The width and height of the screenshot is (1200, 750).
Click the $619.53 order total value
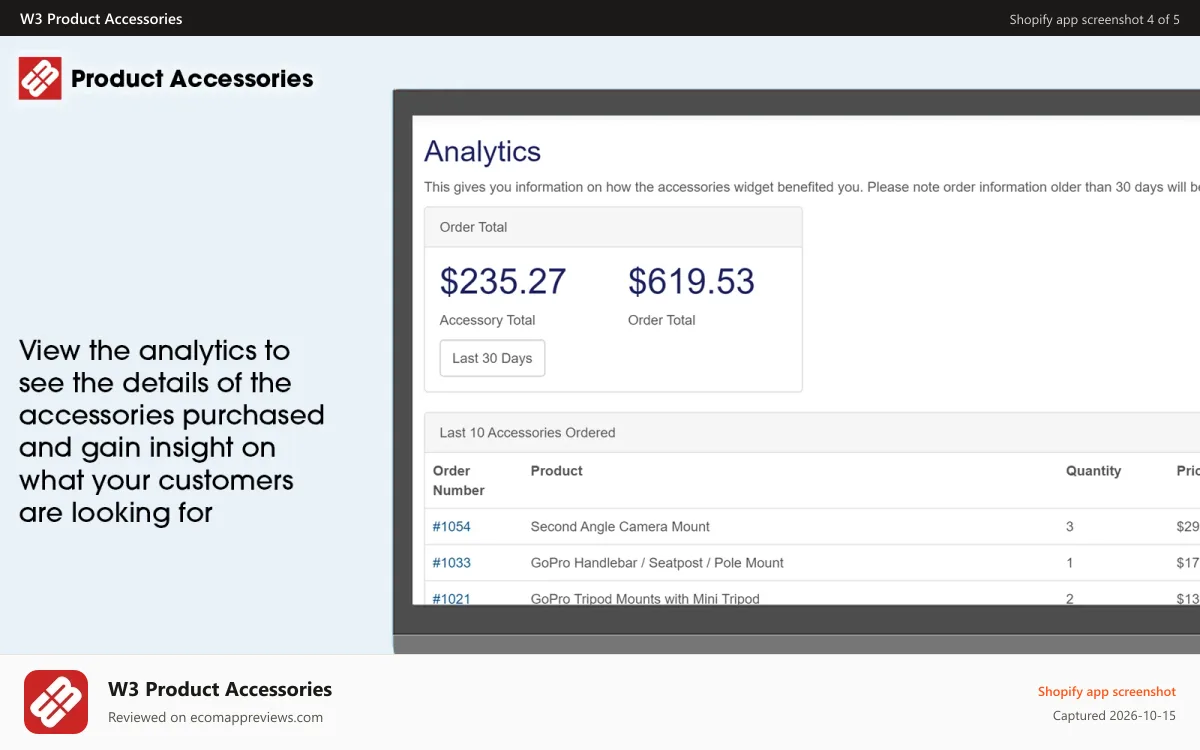tap(691, 281)
